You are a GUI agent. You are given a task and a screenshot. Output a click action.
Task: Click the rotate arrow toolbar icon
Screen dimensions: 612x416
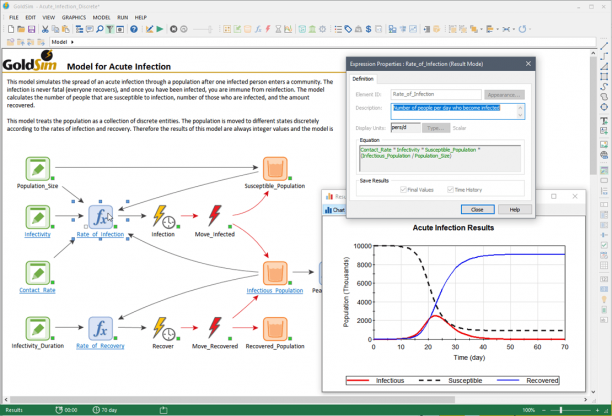point(522,29)
